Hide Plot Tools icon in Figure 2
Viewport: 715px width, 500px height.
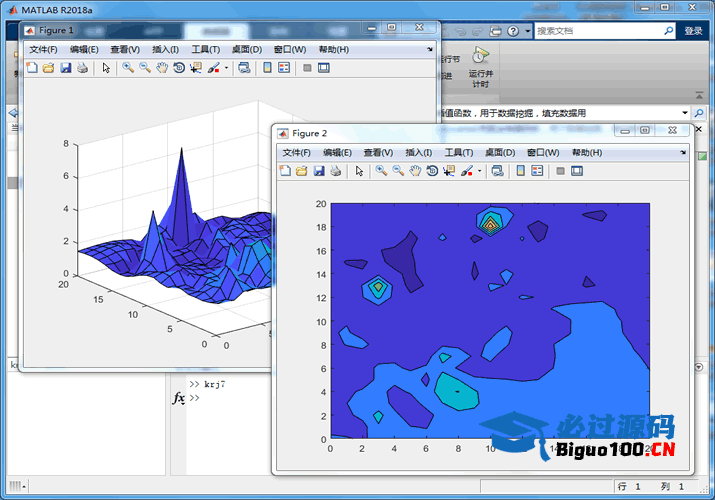click(560, 171)
